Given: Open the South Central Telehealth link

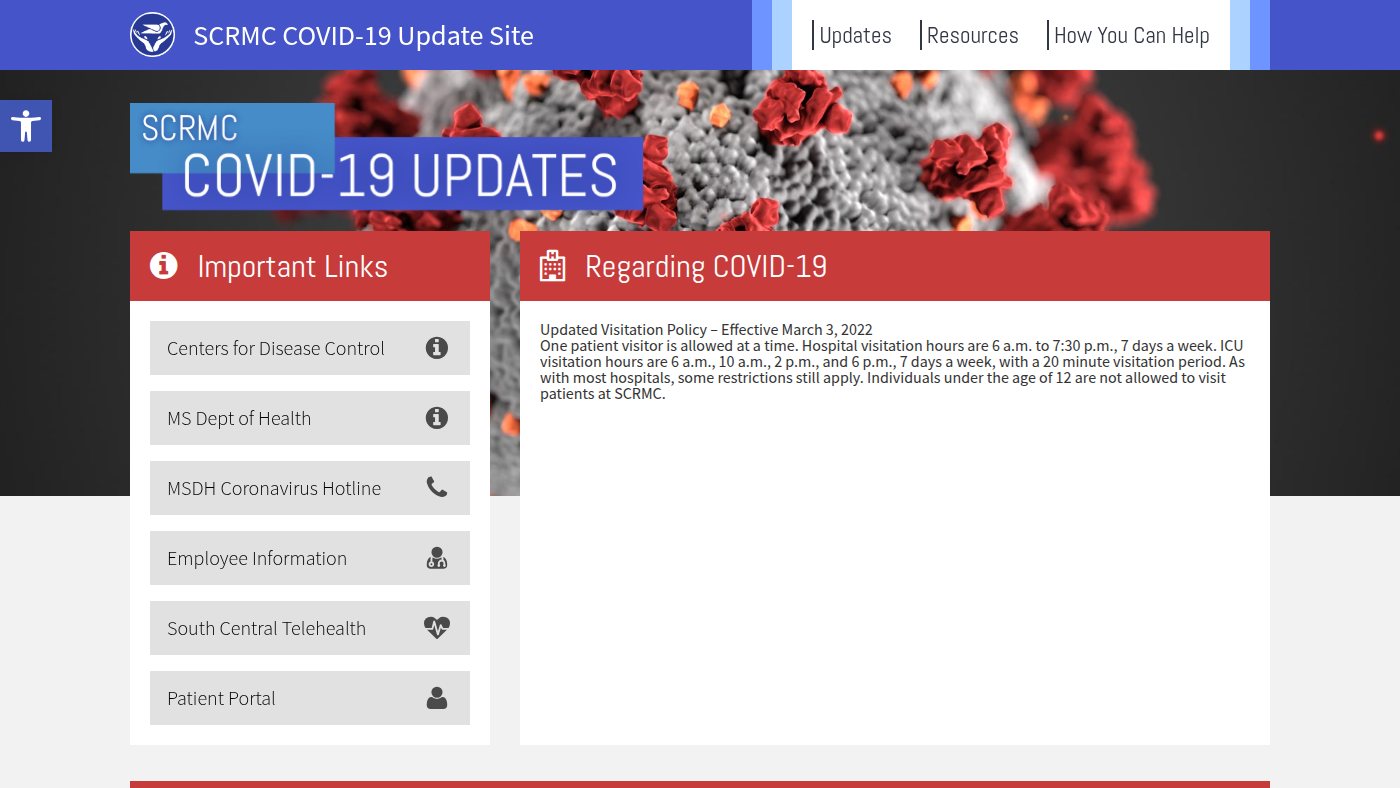Looking at the screenshot, I should 310,628.
